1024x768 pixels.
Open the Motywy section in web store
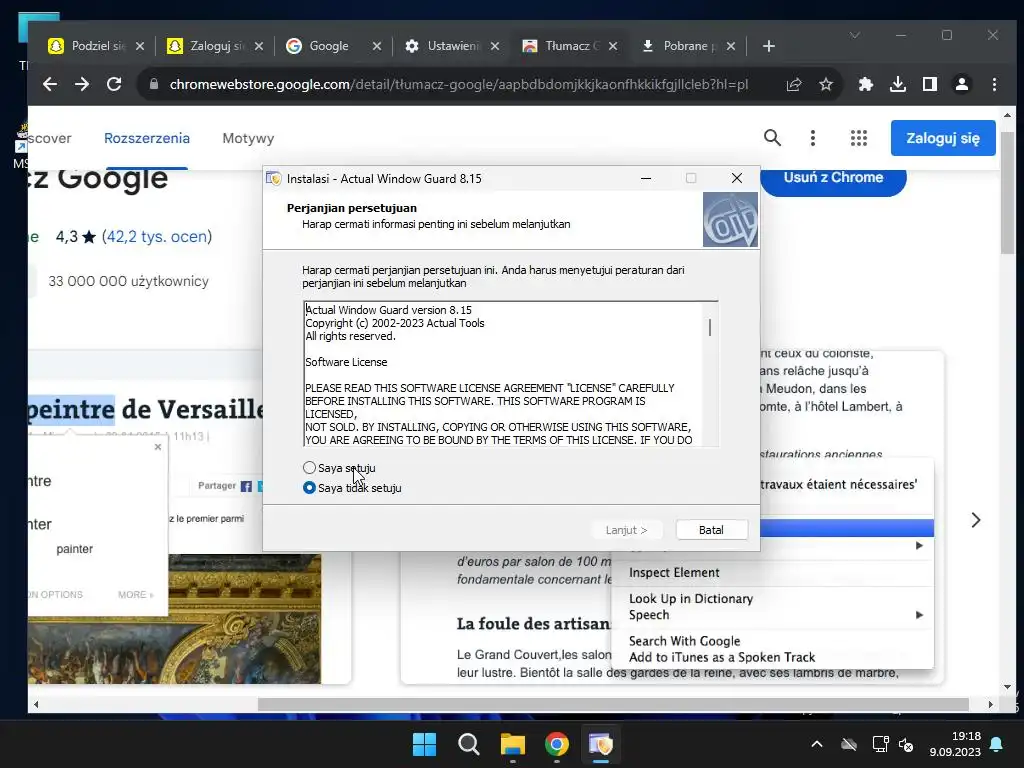[248, 138]
